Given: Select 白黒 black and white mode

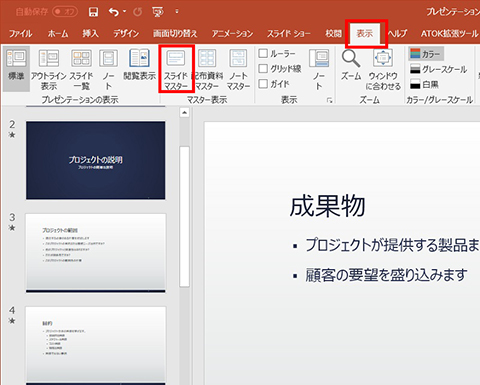Looking at the screenshot, I should [424, 84].
